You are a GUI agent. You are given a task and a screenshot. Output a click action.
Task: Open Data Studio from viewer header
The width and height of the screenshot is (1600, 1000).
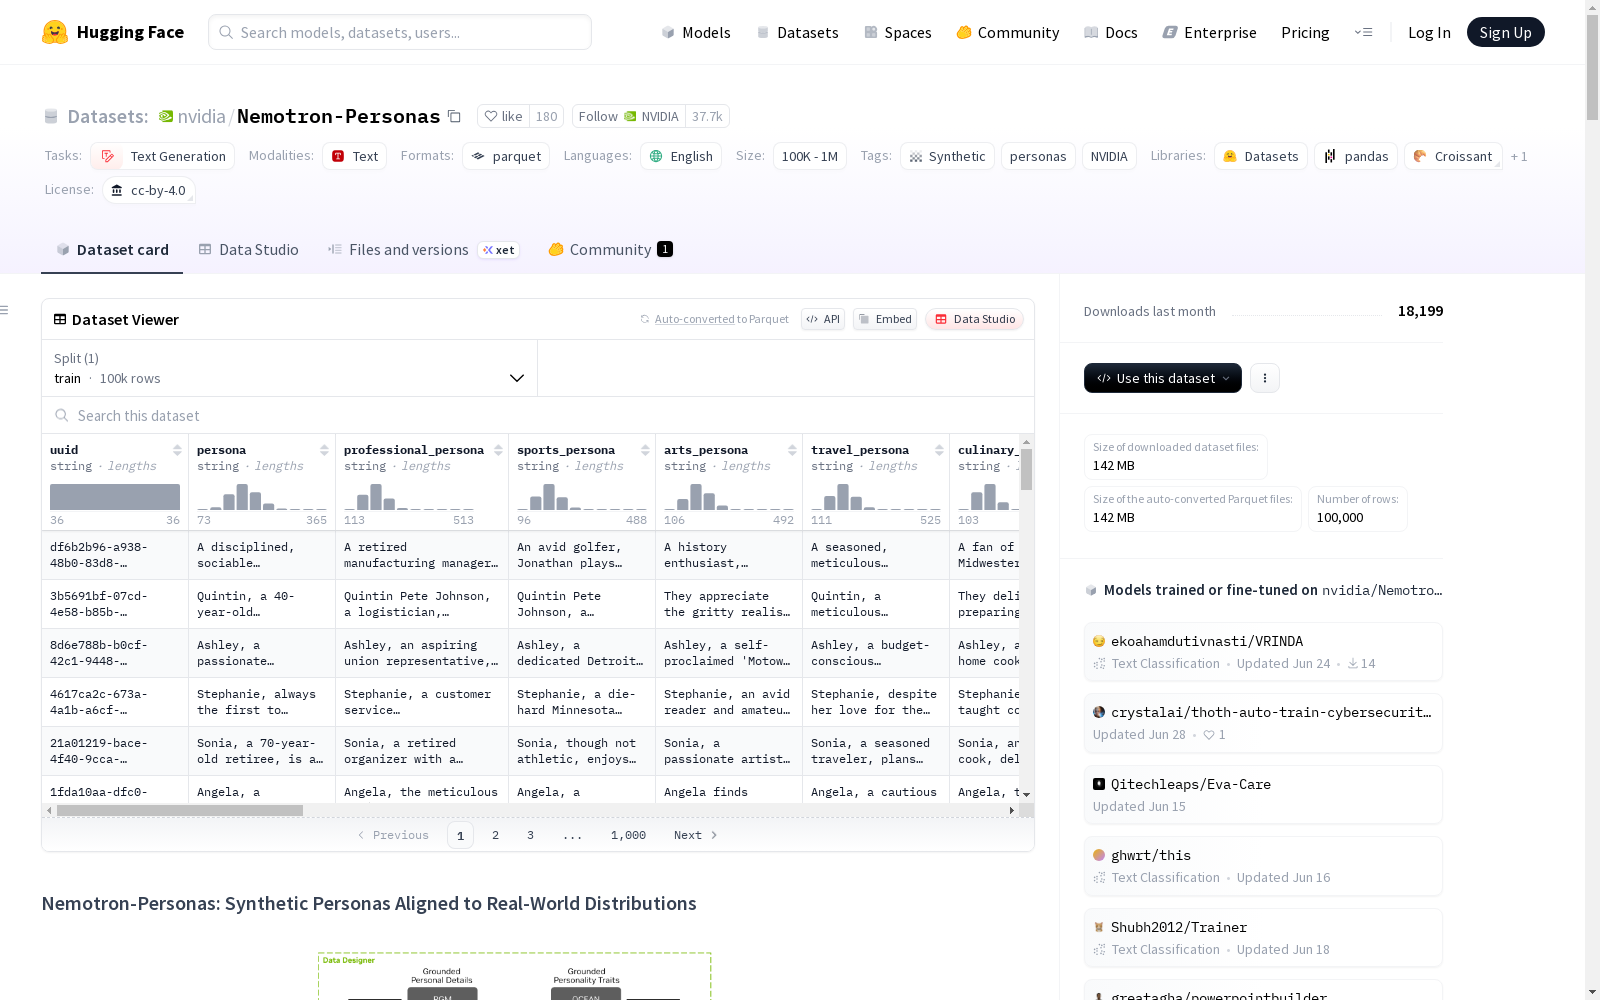tap(975, 319)
